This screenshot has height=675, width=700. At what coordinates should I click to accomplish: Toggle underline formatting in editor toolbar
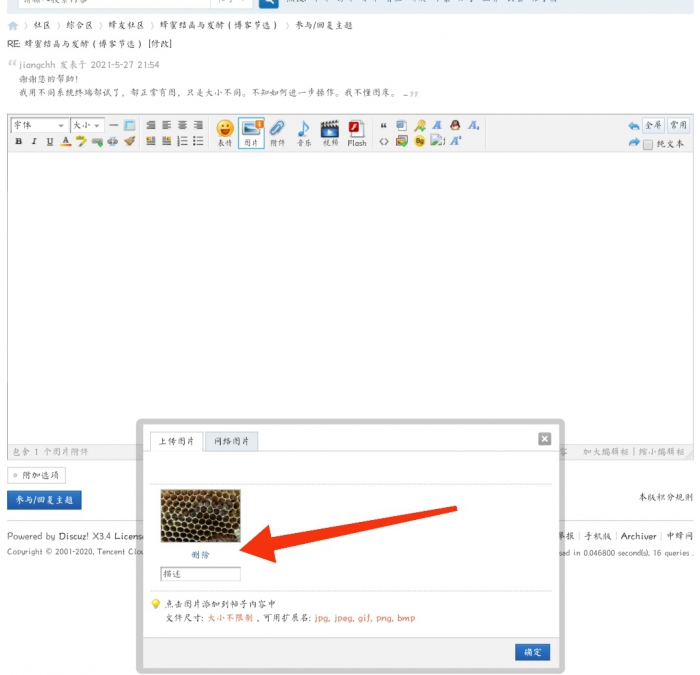click(x=50, y=142)
